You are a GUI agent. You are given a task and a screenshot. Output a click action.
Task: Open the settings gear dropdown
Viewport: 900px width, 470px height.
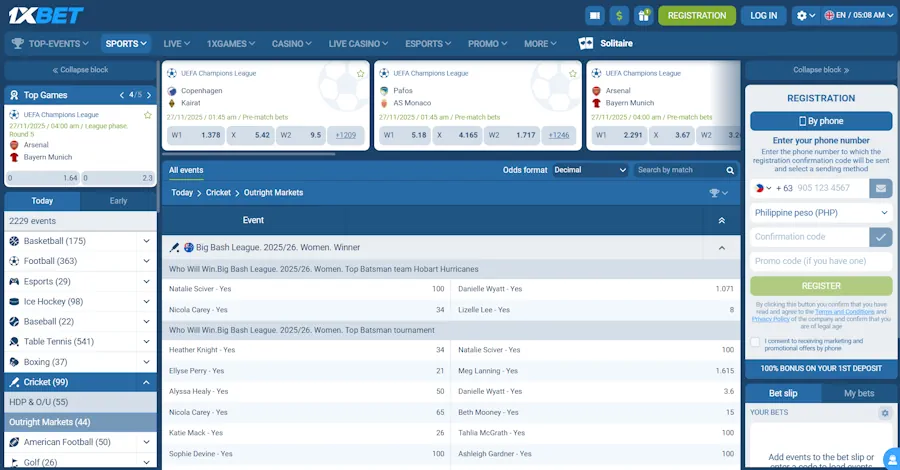[x=806, y=15]
